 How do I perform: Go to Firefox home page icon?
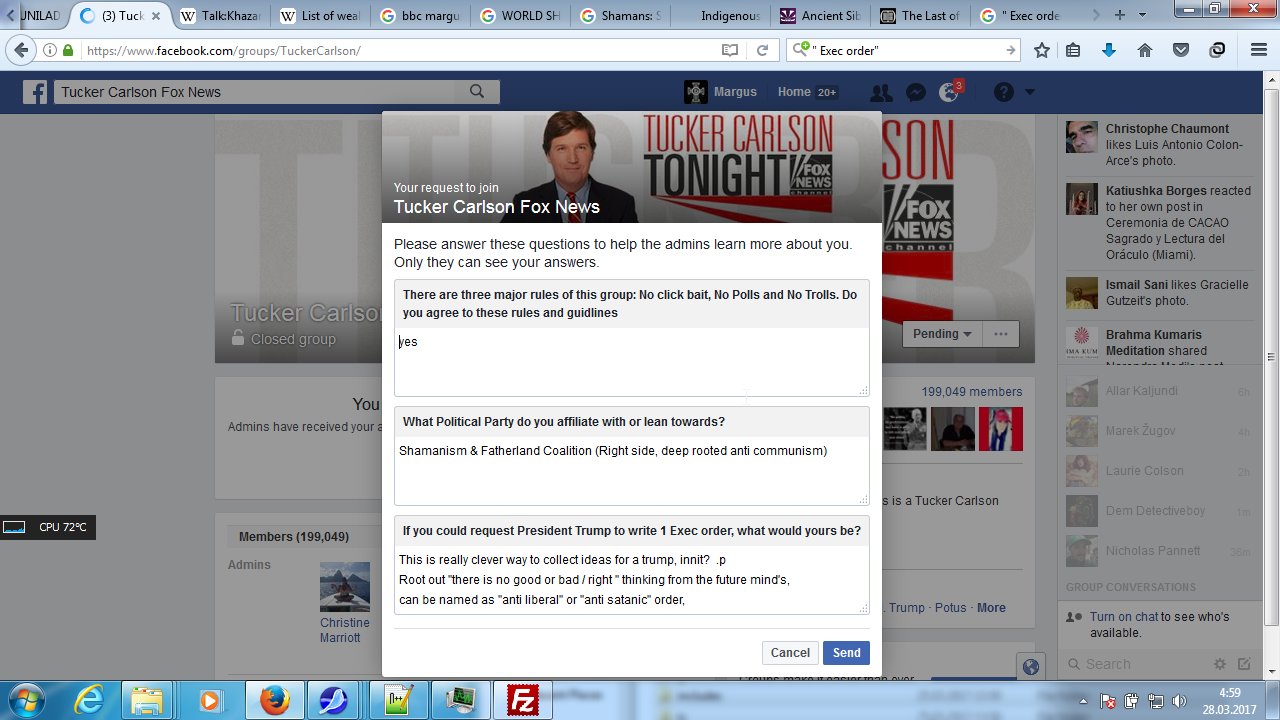coord(1145,50)
